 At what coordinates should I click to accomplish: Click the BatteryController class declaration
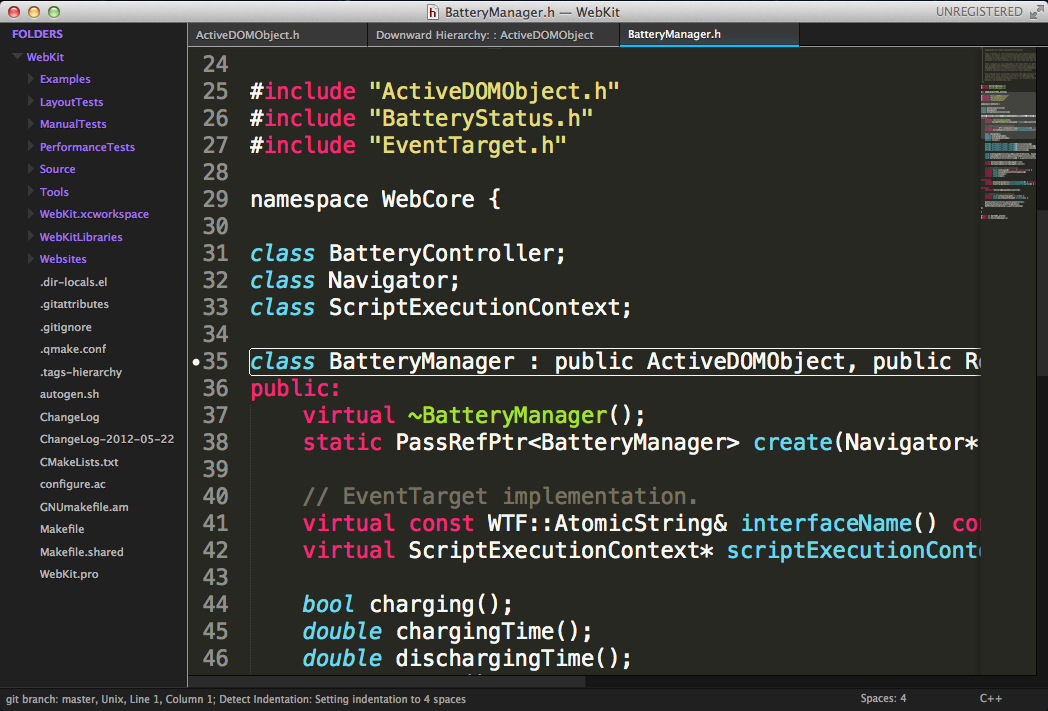(408, 253)
